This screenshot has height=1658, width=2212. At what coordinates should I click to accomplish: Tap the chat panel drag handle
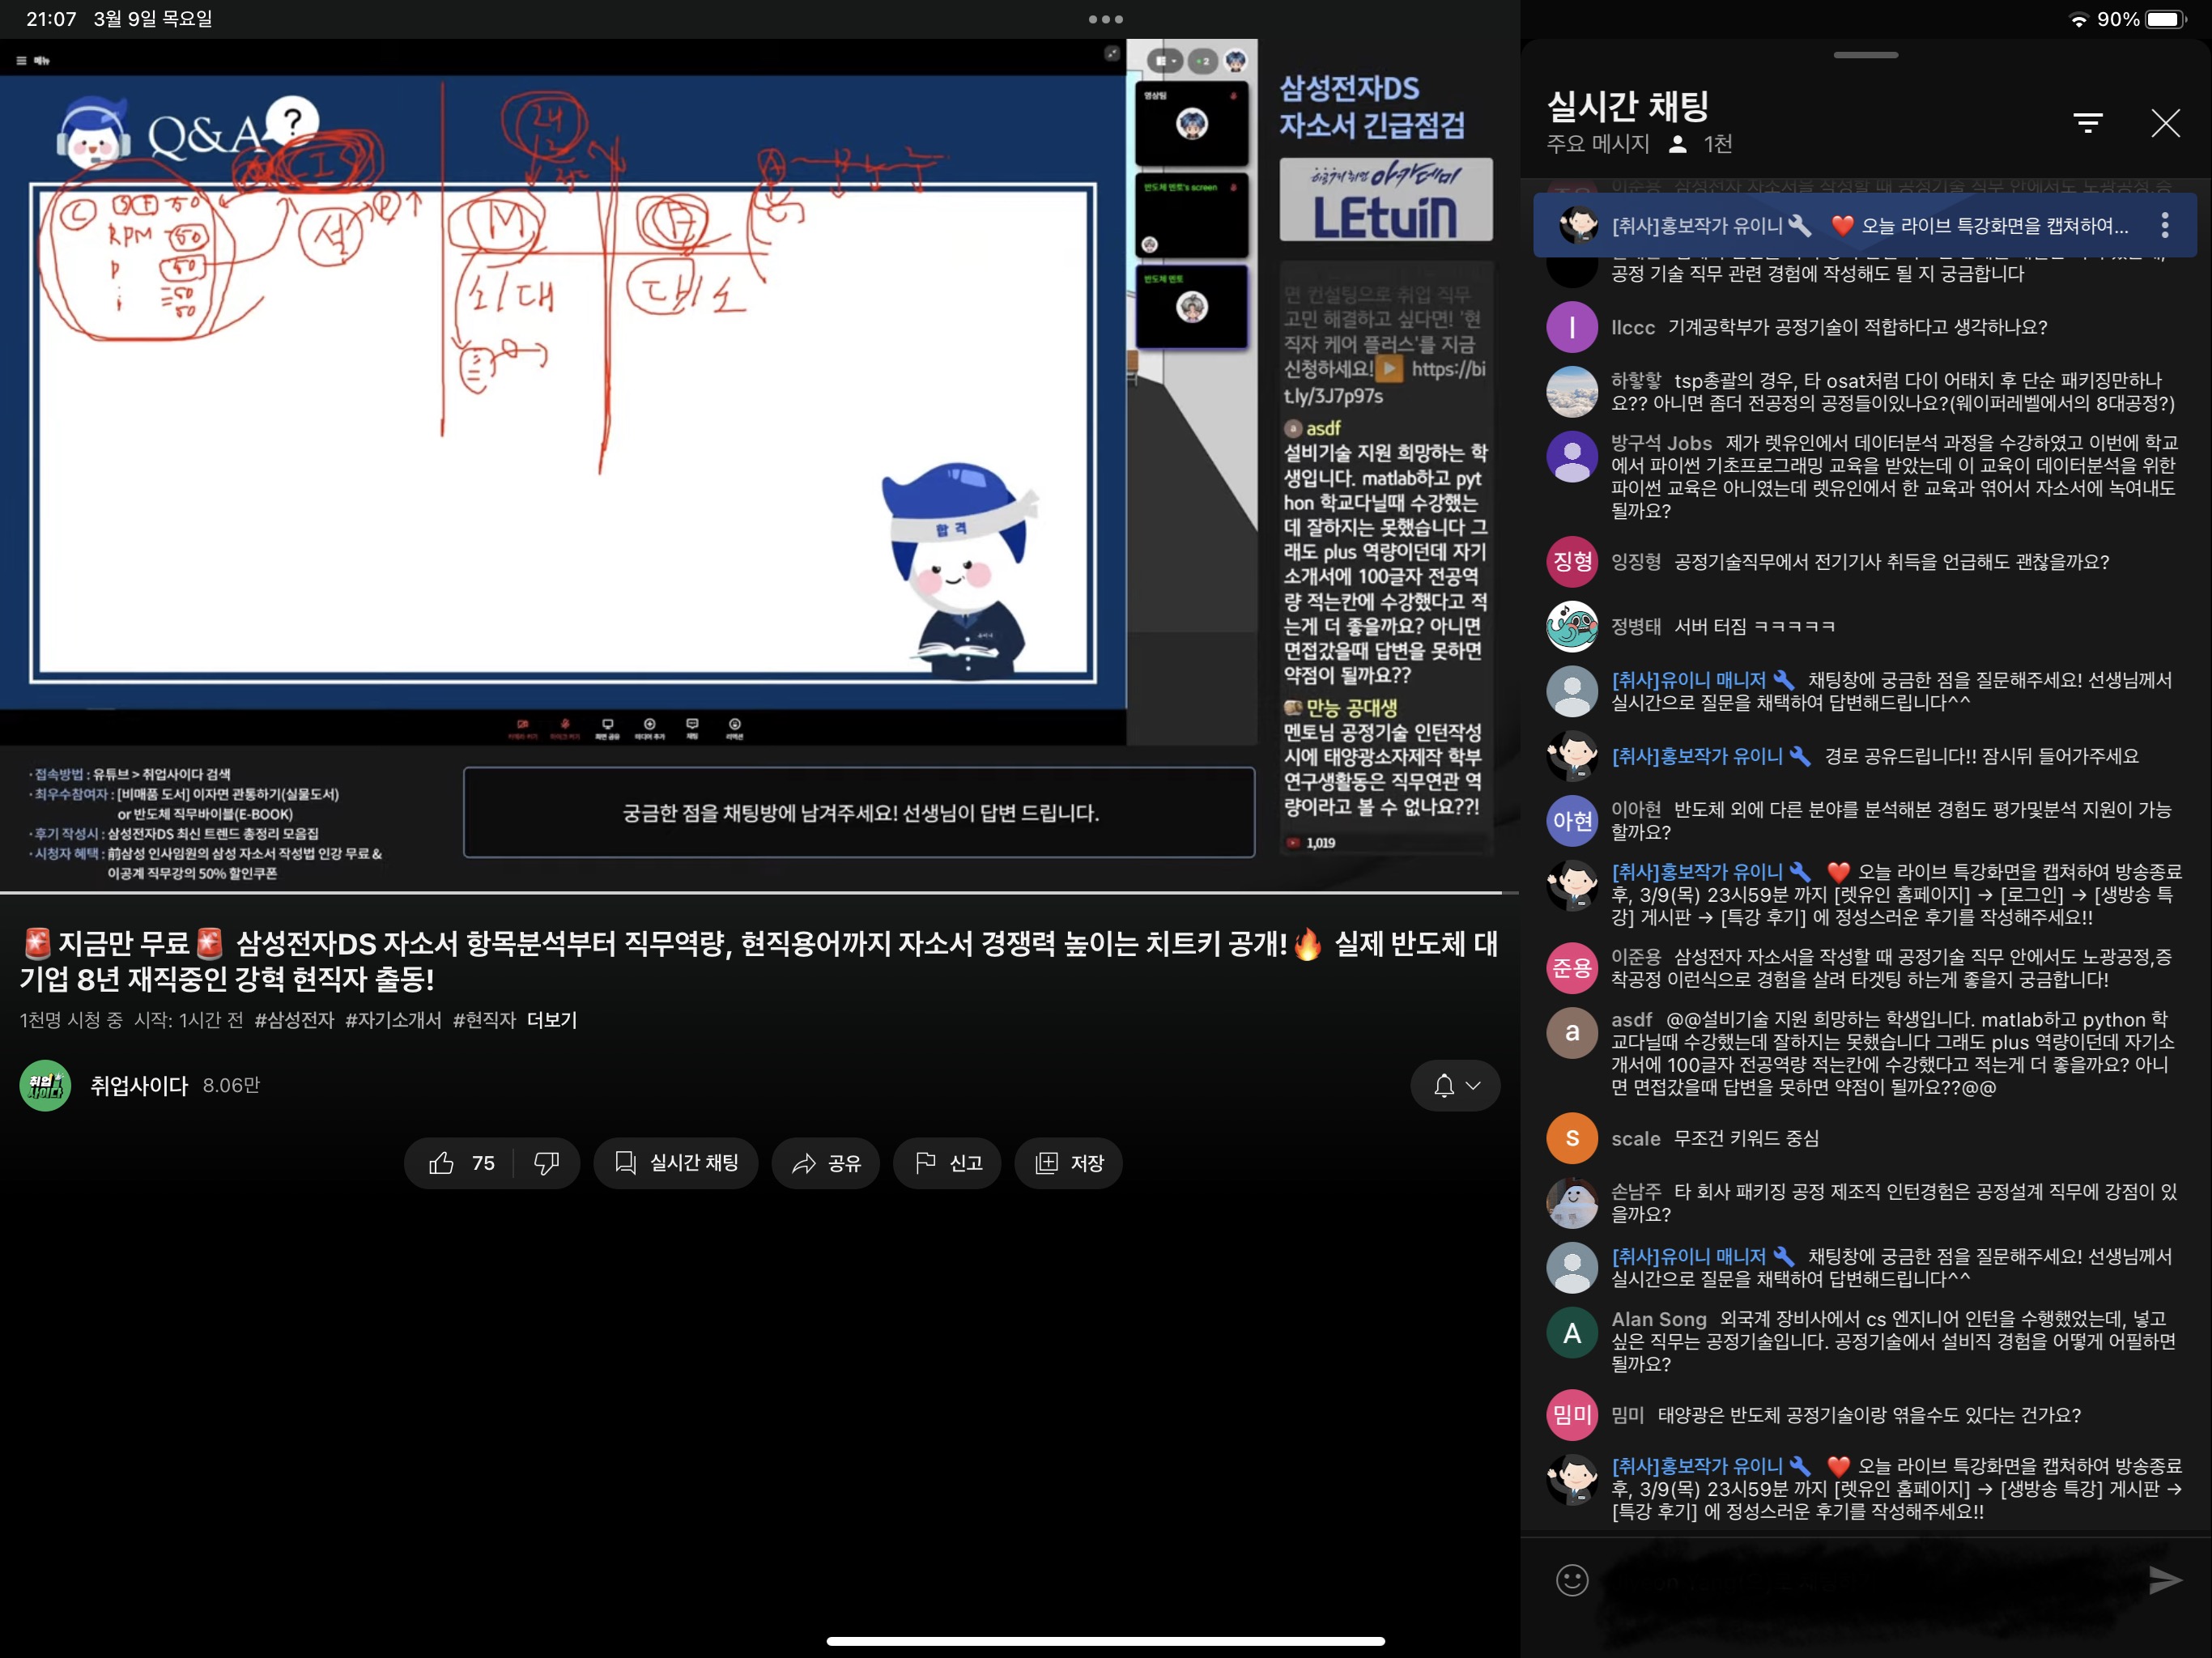[x=1866, y=55]
